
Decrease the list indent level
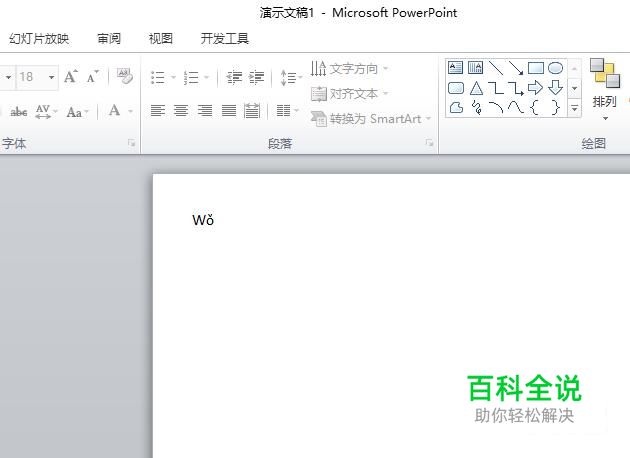[x=234, y=77]
